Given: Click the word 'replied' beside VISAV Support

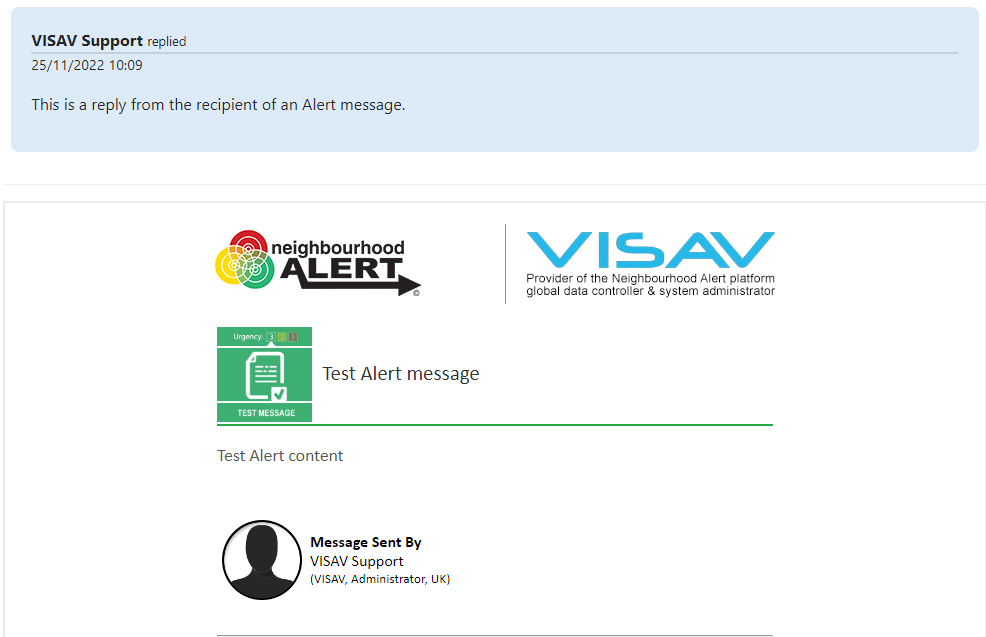Looking at the screenshot, I should pos(167,42).
